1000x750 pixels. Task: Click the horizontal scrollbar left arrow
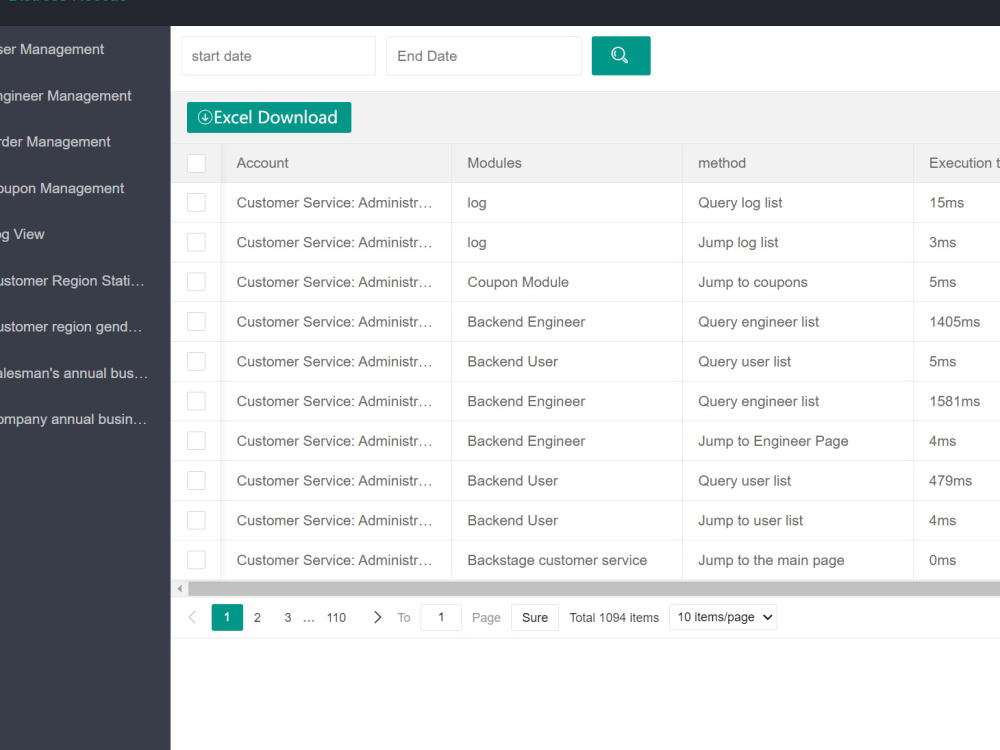180,589
